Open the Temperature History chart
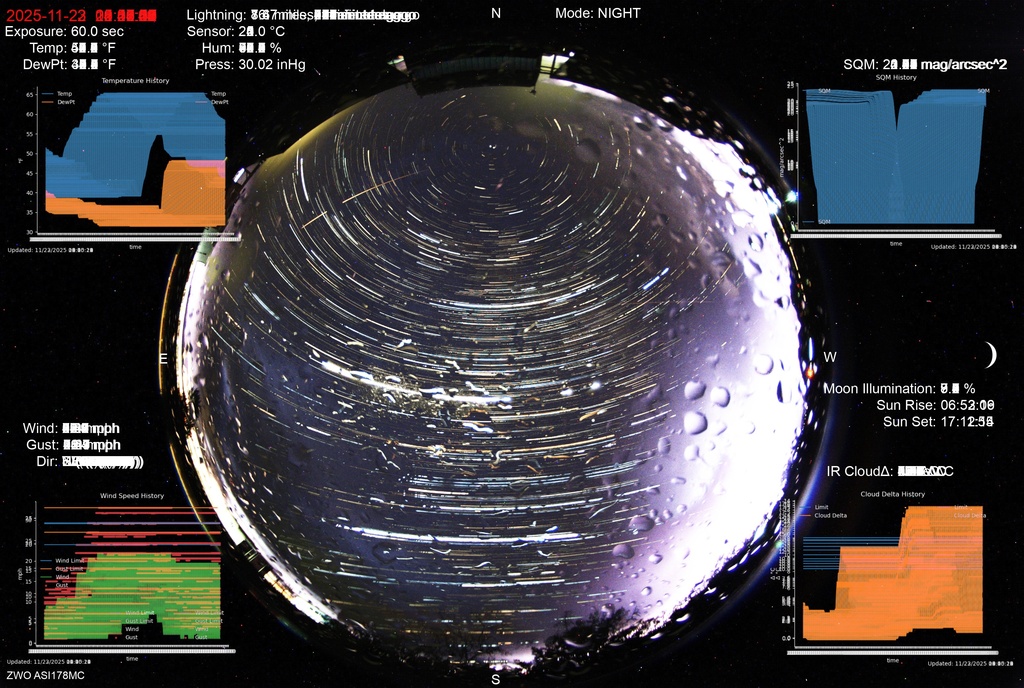This screenshot has height=688, width=1024. tap(135, 160)
